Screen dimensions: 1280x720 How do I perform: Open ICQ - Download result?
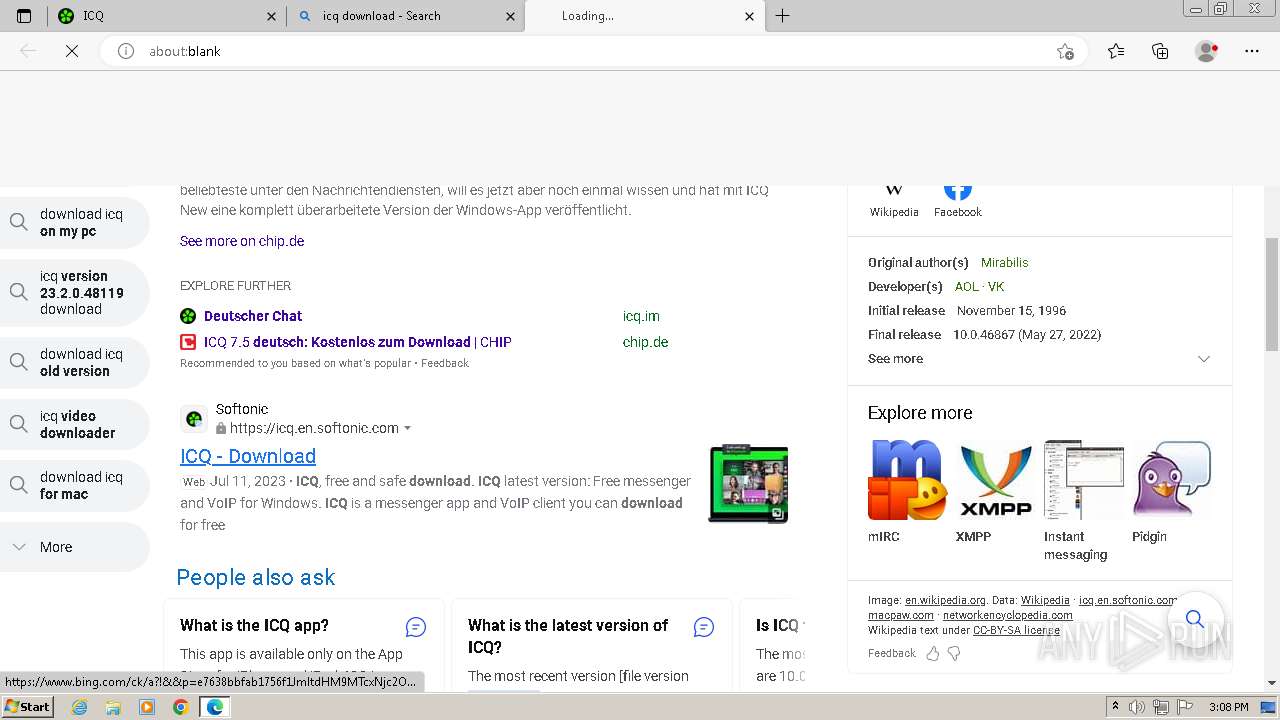click(x=248, y=456)
